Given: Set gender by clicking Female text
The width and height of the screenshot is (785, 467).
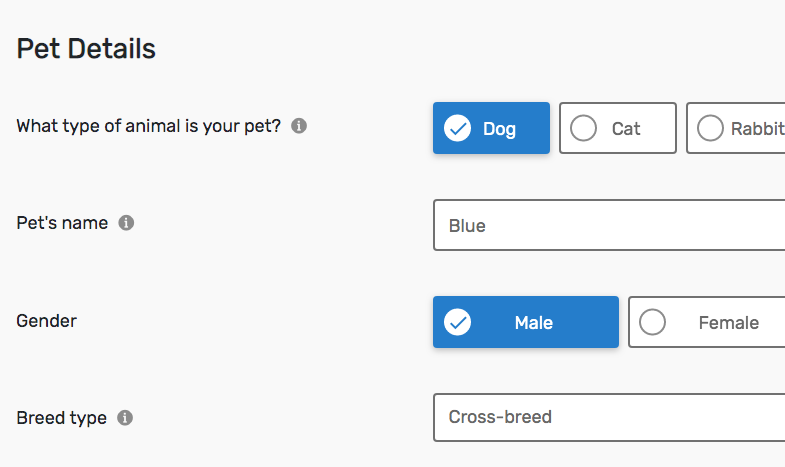Looking at the screenshot, I should (x=728, y=323).
